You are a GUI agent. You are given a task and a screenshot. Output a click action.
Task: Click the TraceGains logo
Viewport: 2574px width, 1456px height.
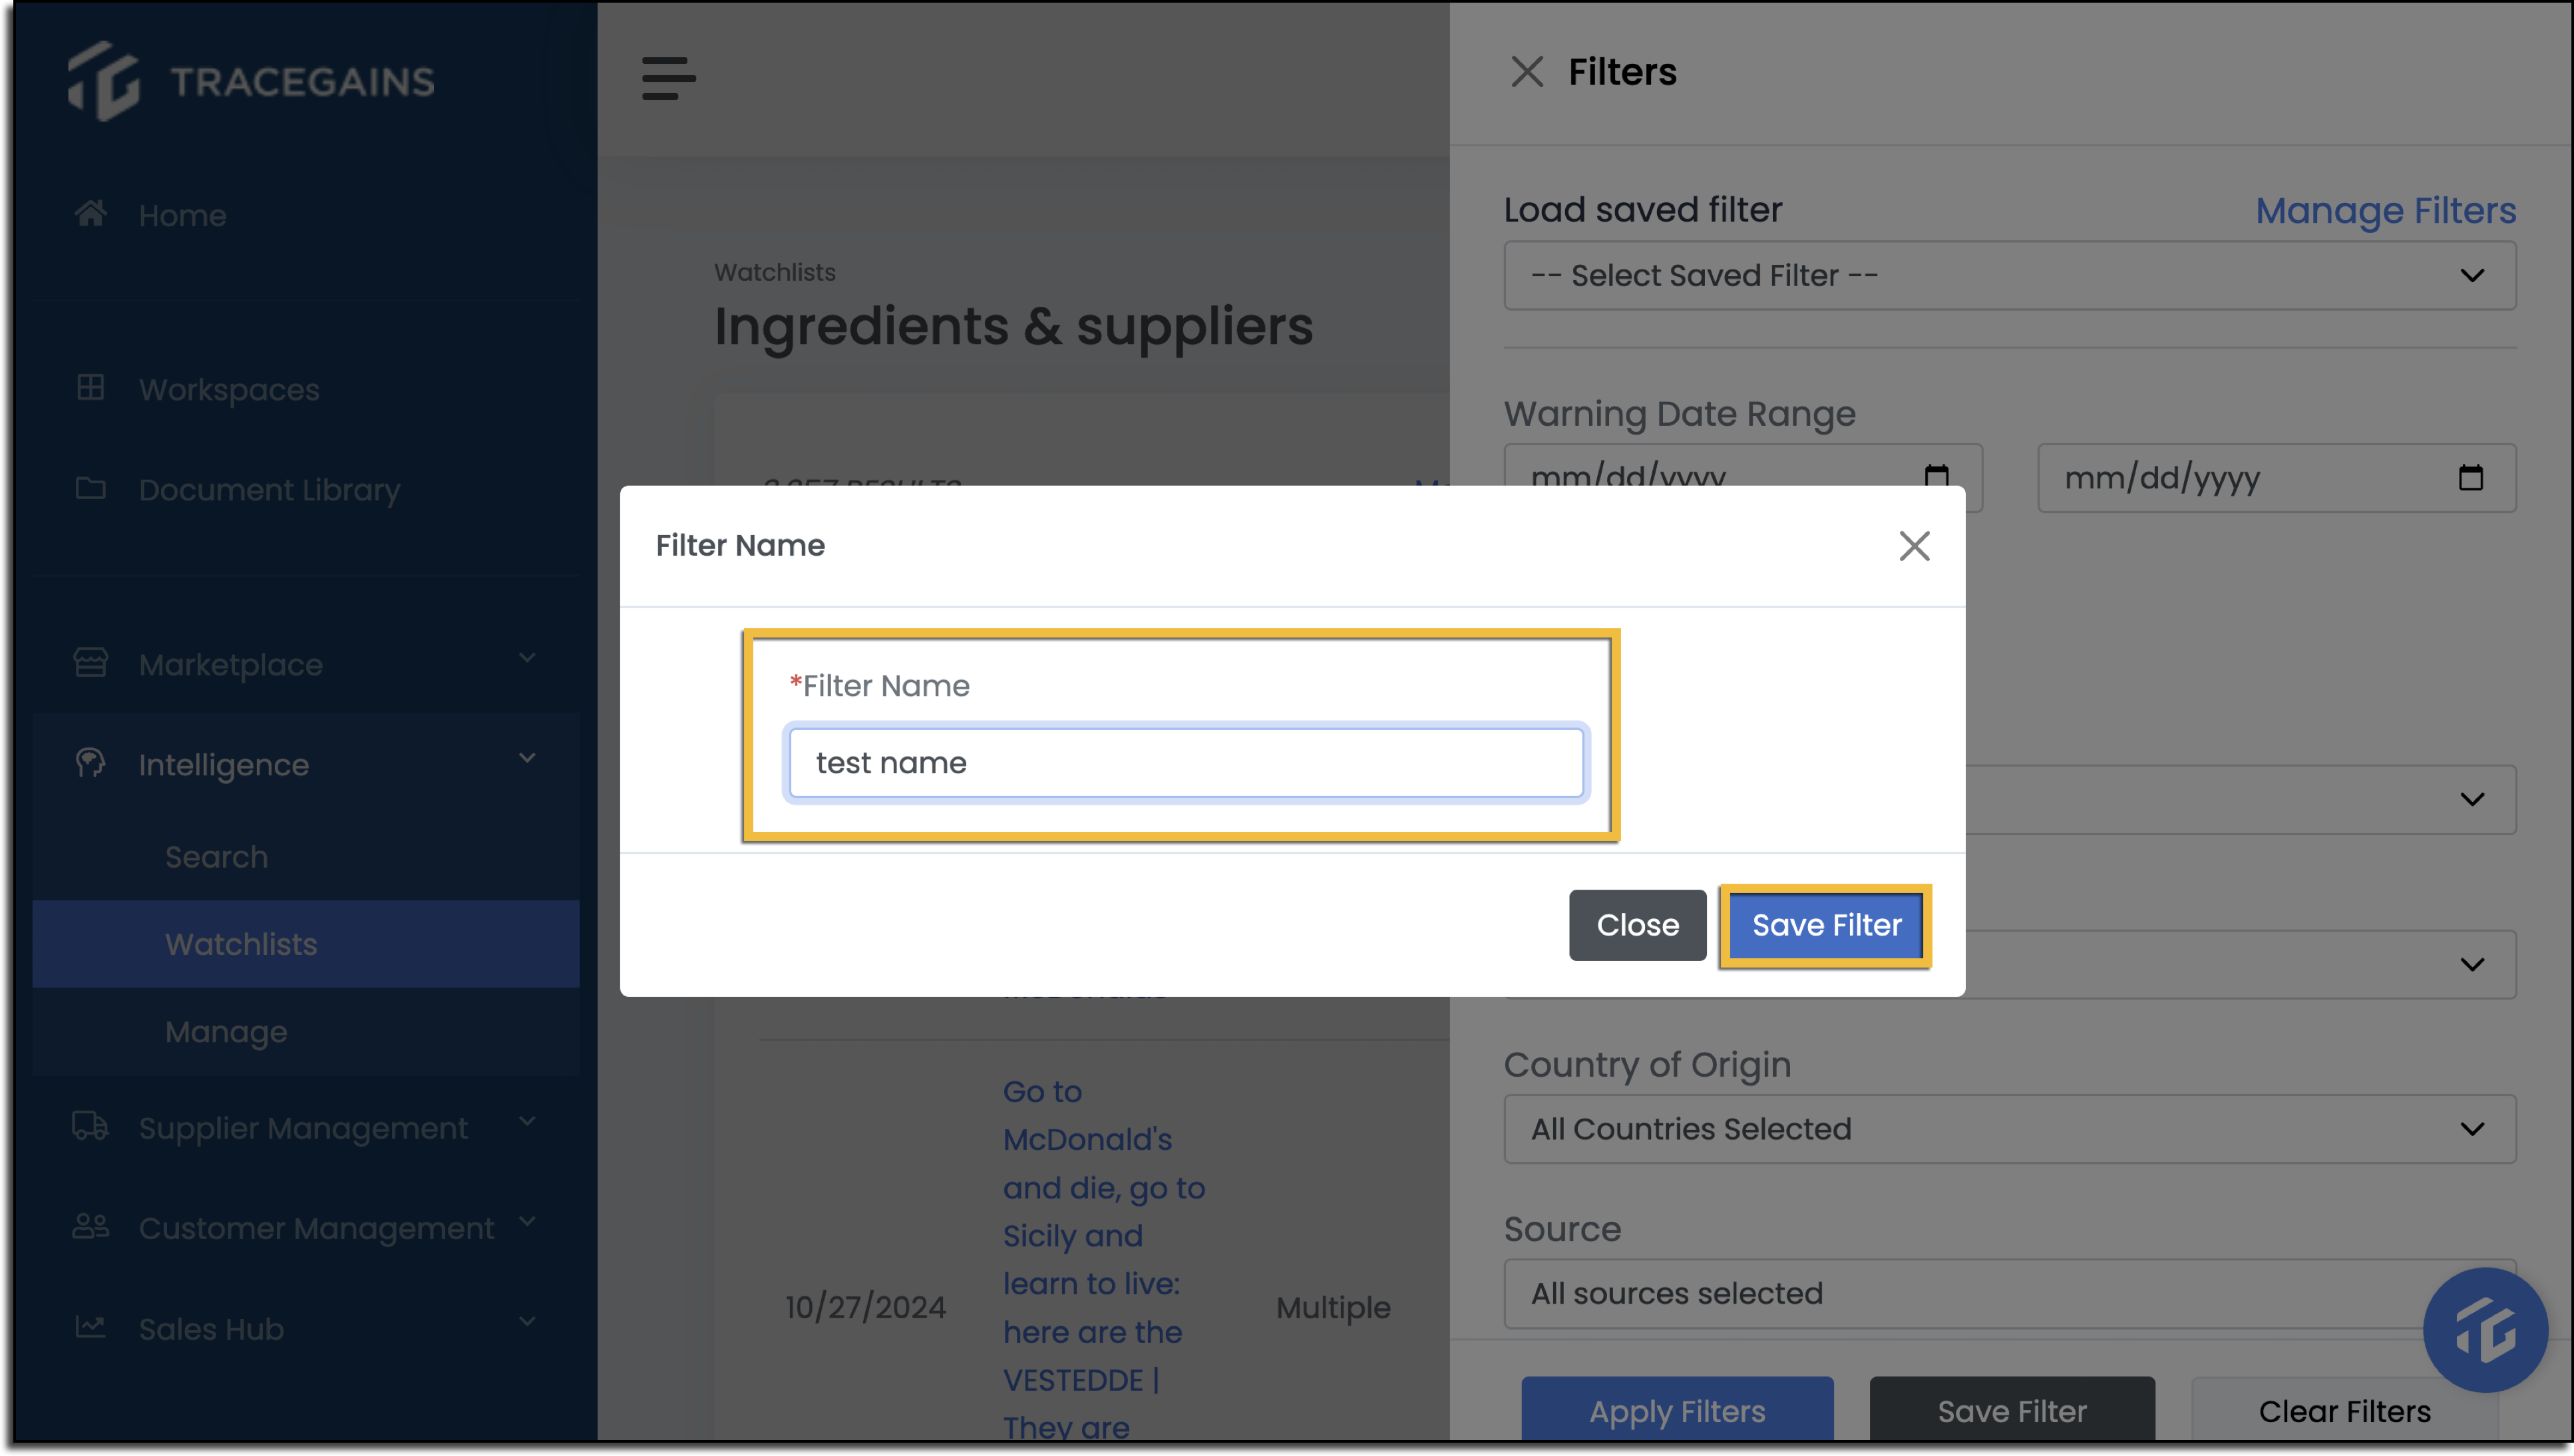point(251,81)
